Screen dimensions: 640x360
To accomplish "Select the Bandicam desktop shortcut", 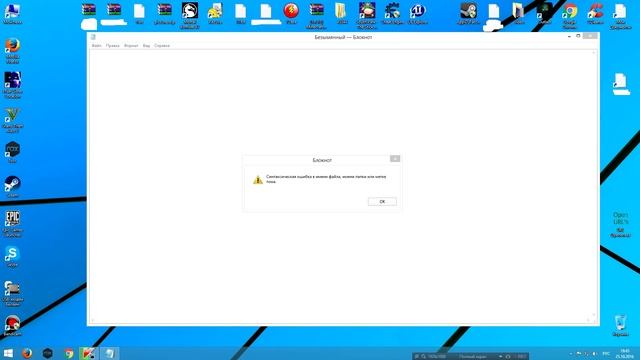I will [12, 325].
